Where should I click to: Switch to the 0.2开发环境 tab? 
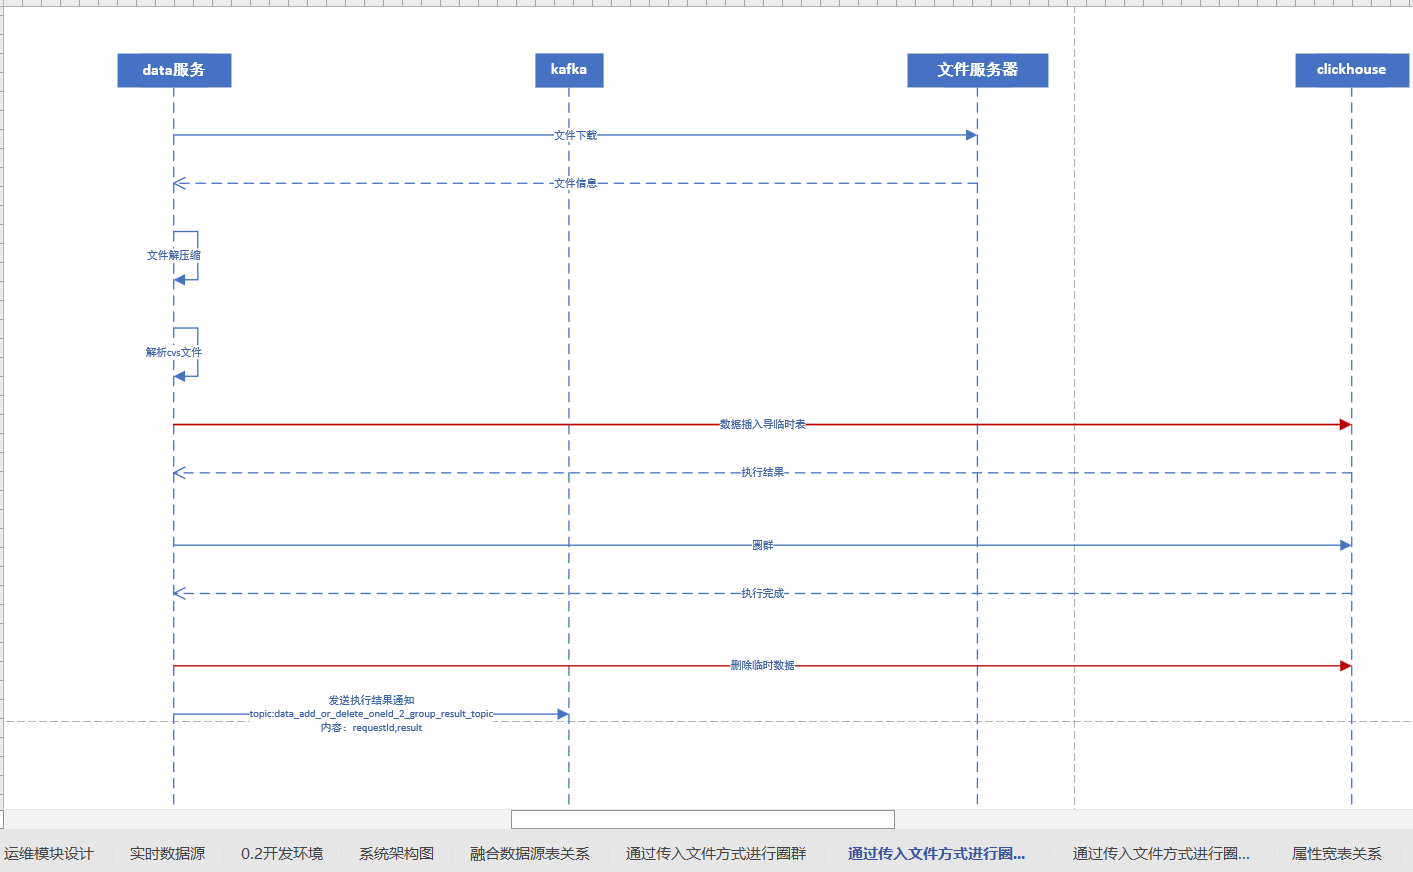tap(282, 853)
